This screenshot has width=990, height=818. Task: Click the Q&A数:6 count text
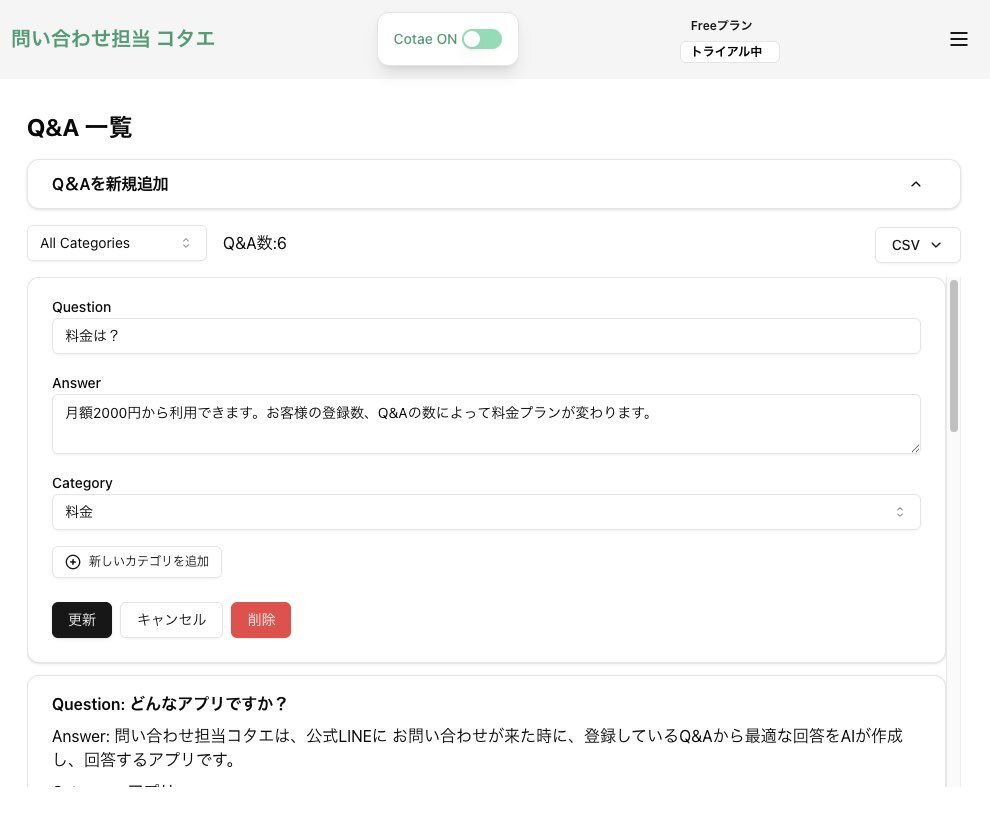(254, 243)
